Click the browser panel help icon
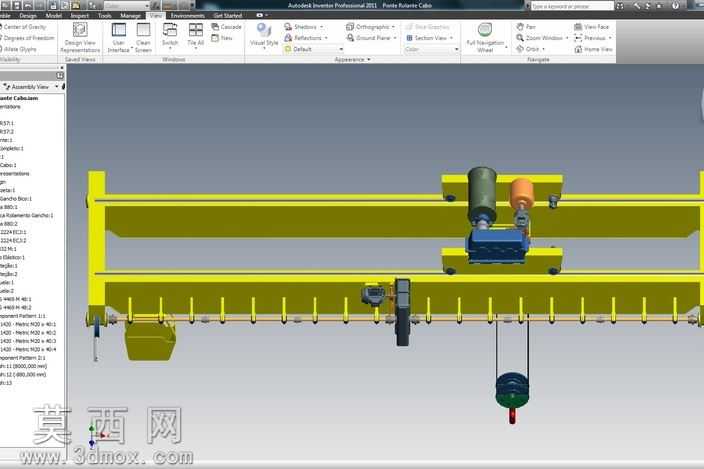This screenshot has width=704, height=469. [x=60, y=76]
